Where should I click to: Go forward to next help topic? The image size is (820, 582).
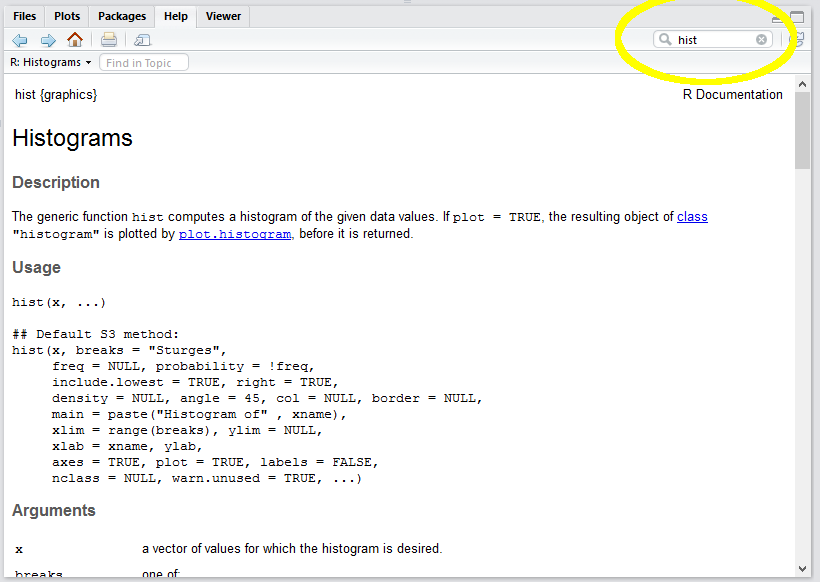click(47, 40)
